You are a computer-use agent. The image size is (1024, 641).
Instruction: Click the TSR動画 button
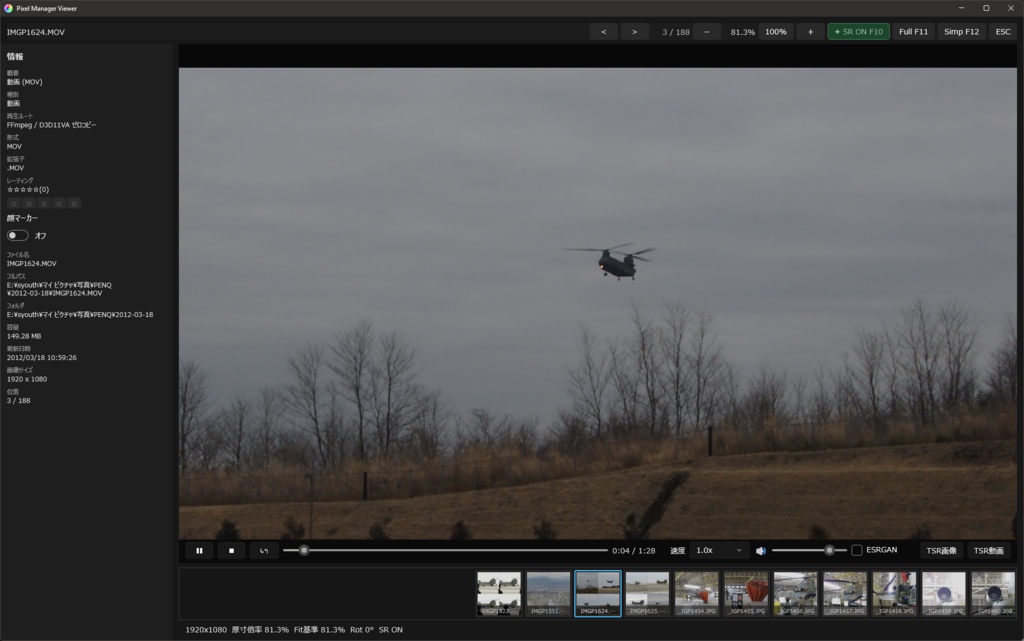989,550
